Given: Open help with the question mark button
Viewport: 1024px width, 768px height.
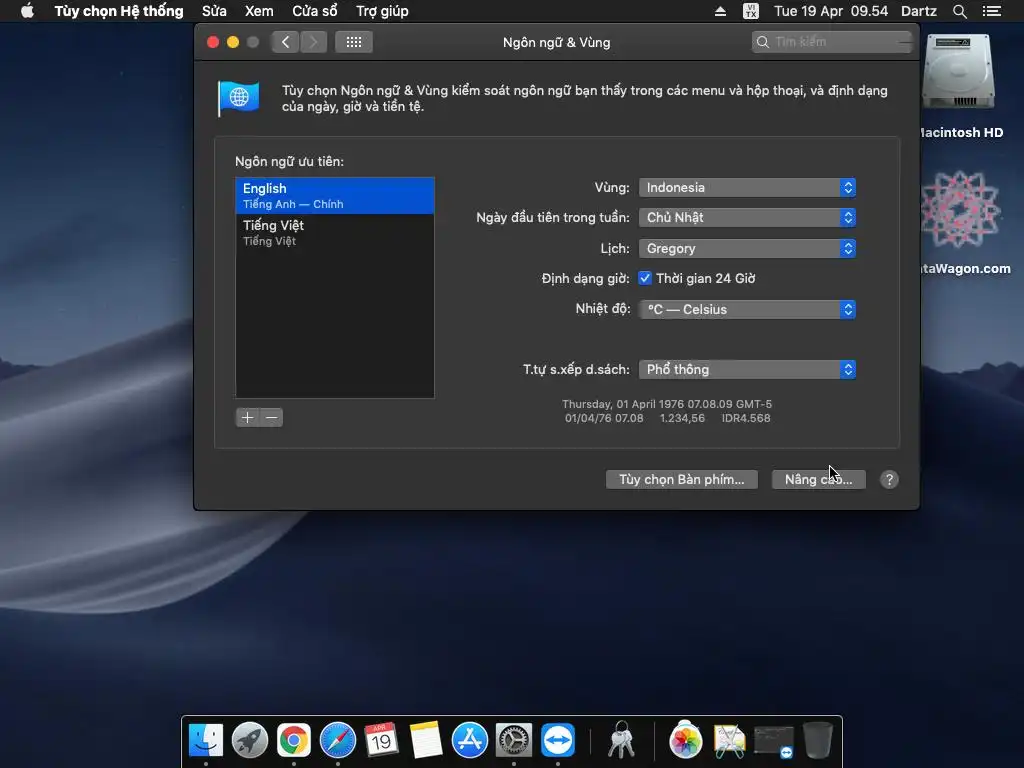Looking at the screenshot, I should pyautogui.click(x=889, y=479).
